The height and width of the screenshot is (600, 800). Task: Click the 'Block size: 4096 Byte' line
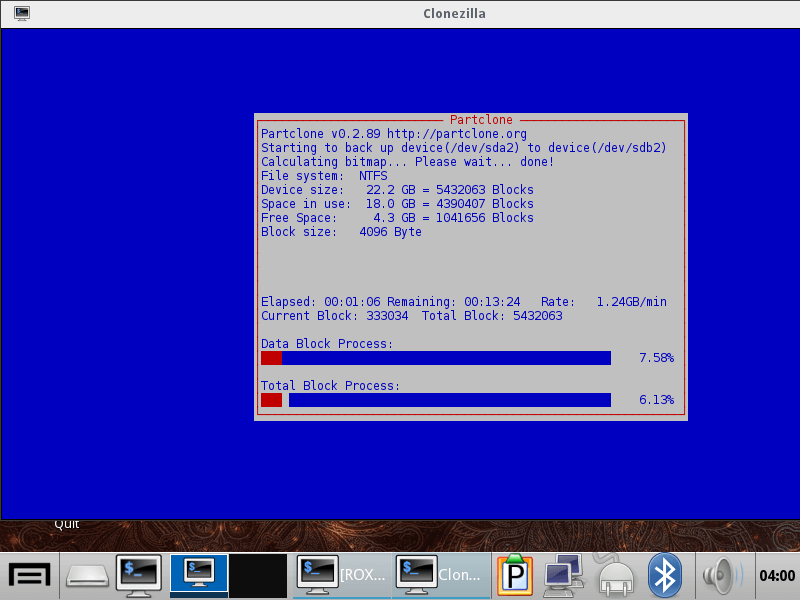coord(341,232)
